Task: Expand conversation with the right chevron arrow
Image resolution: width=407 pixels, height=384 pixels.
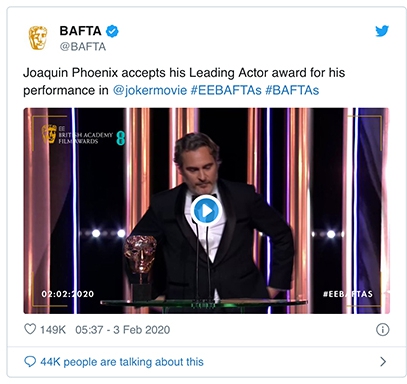Action: pos(383,361)
